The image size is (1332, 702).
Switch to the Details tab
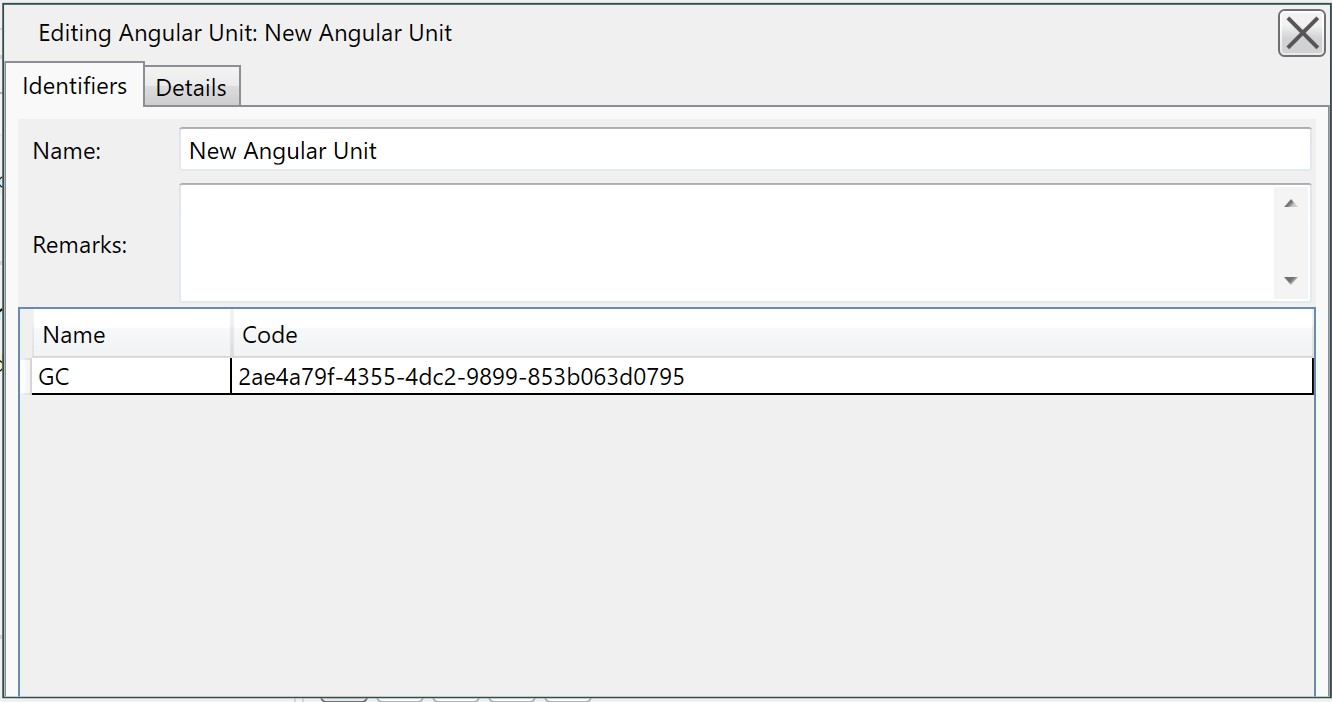click(x=191, y=87)
